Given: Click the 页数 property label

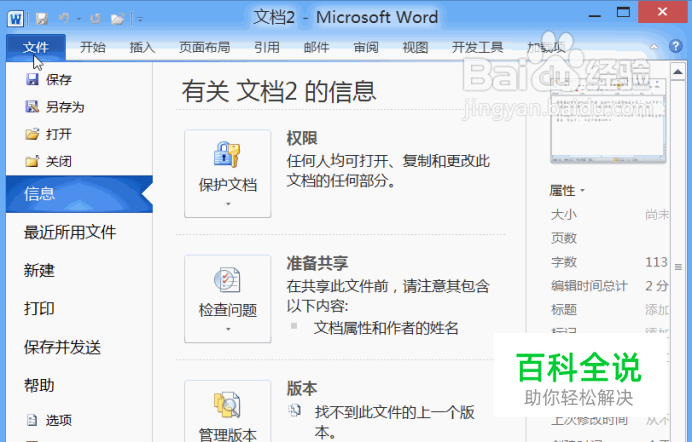Looking at the screenshot, I should 564,238.
